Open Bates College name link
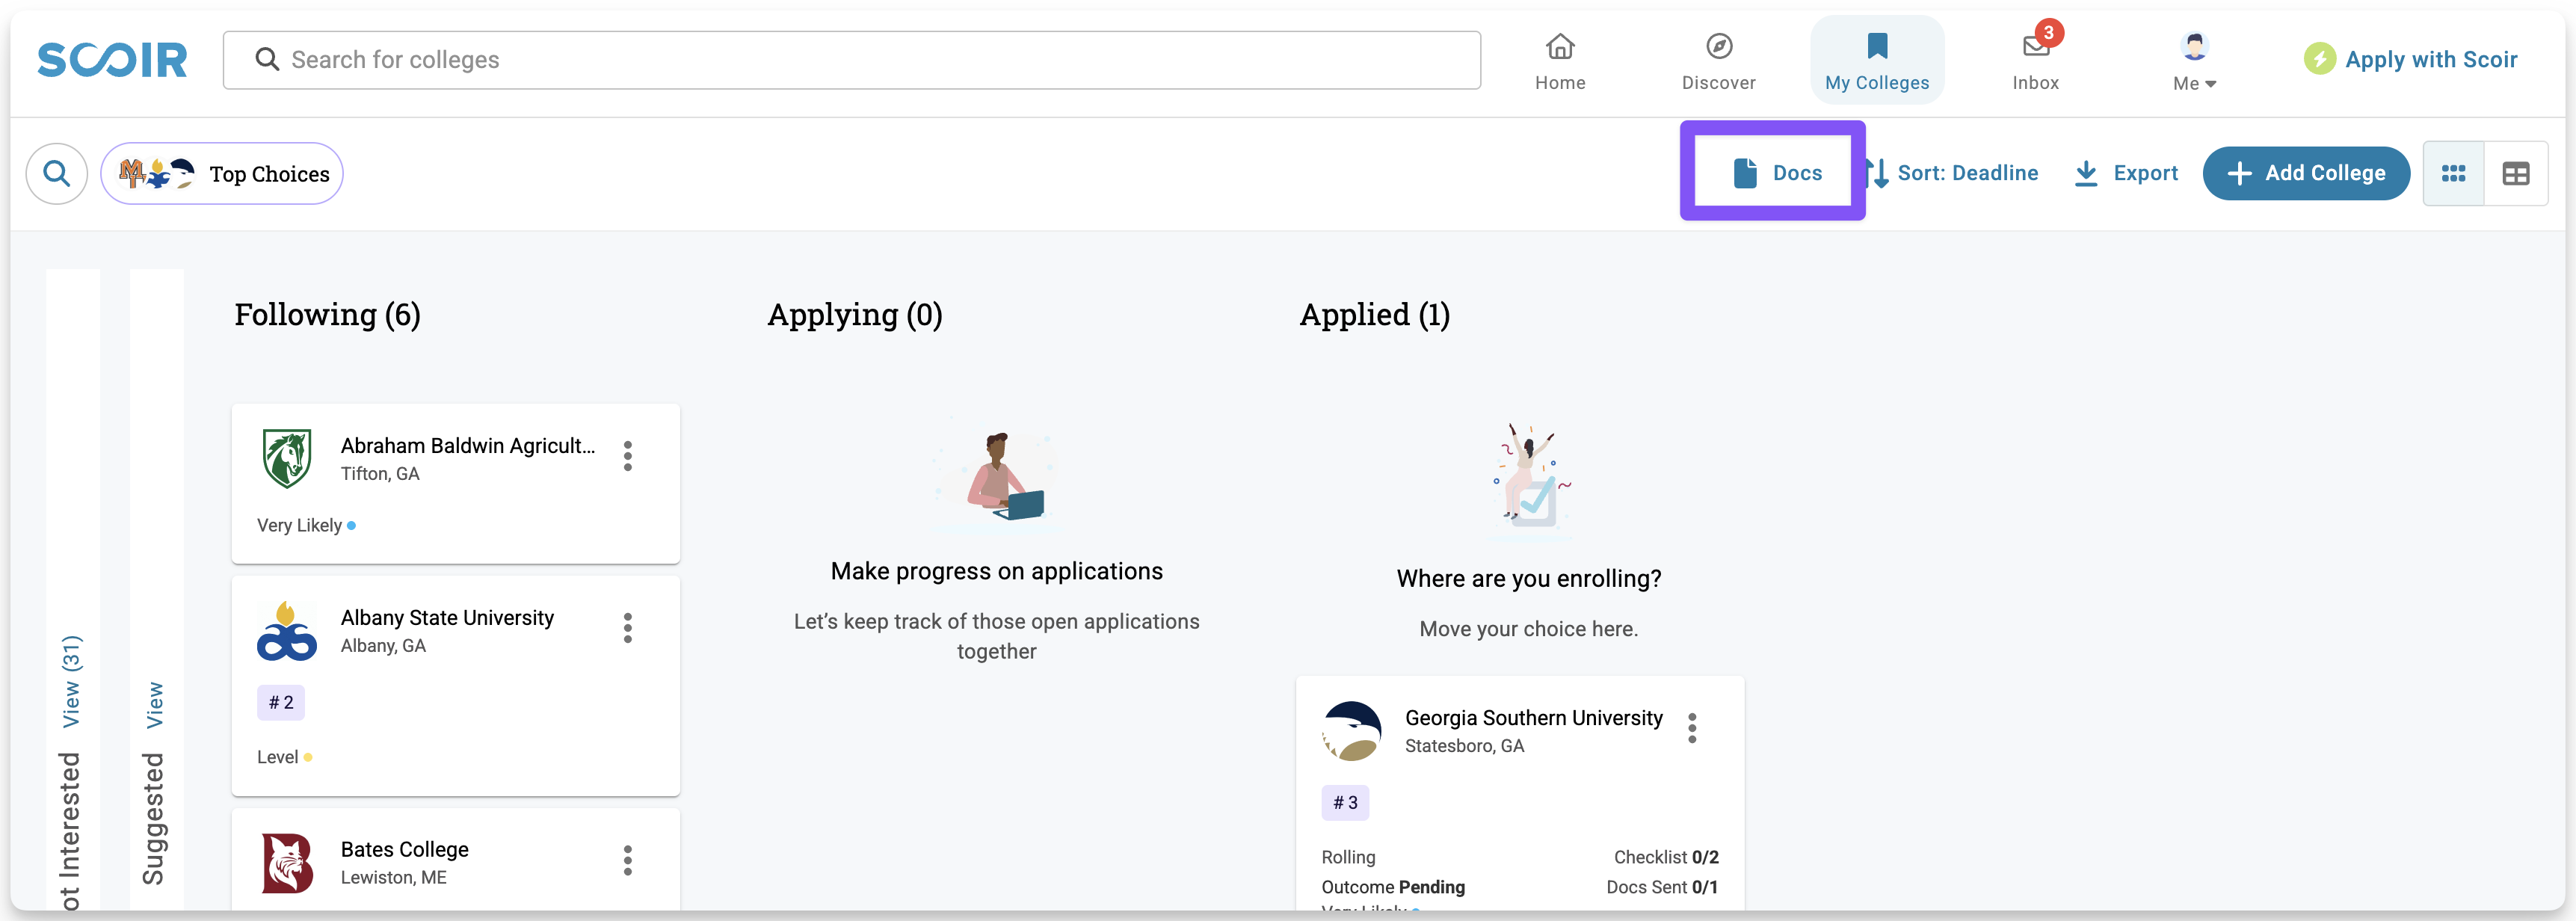This screenshot has height=921, width=2576. pos(404,849)
